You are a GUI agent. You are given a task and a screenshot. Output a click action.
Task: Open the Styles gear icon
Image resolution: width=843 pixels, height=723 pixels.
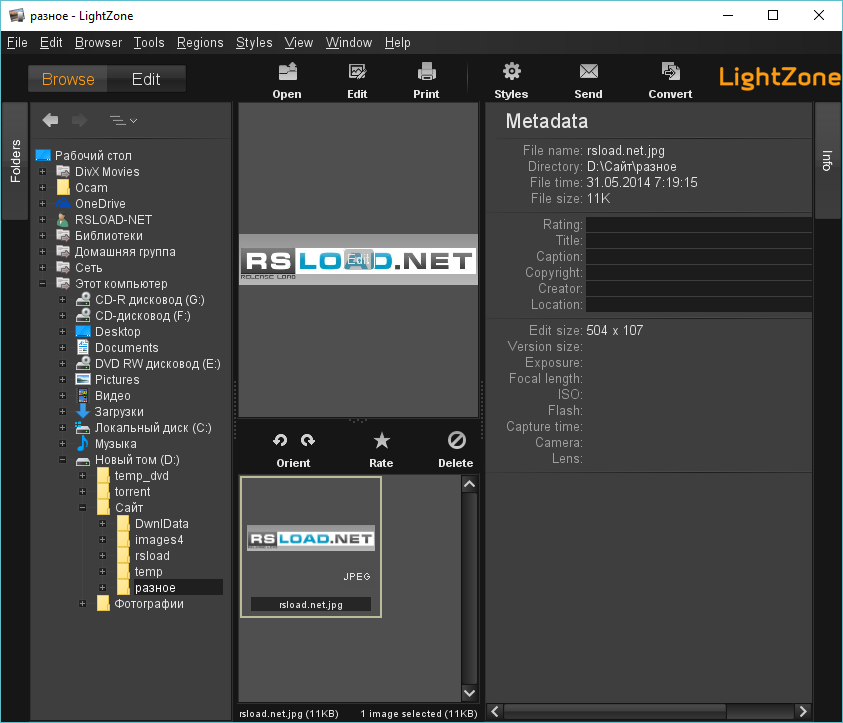pos(511,81)
